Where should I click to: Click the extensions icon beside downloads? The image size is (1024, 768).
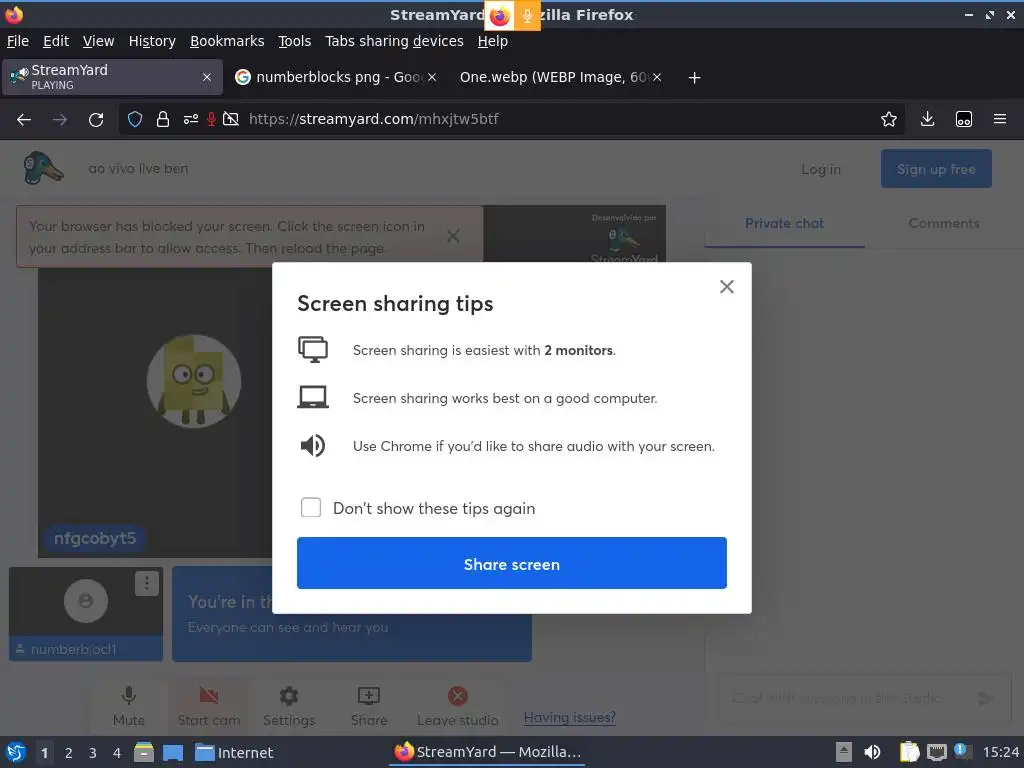click(x=963, y=120)
